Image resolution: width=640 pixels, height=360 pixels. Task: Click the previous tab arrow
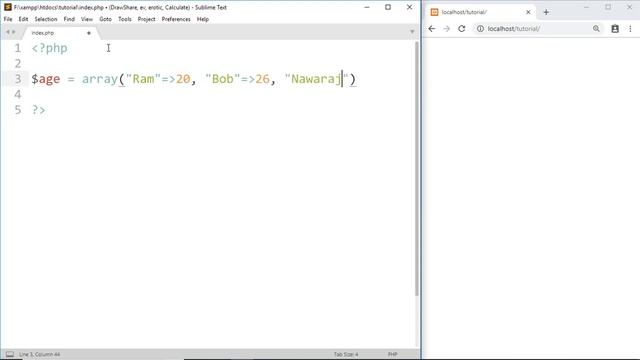(x=7, y=32)
